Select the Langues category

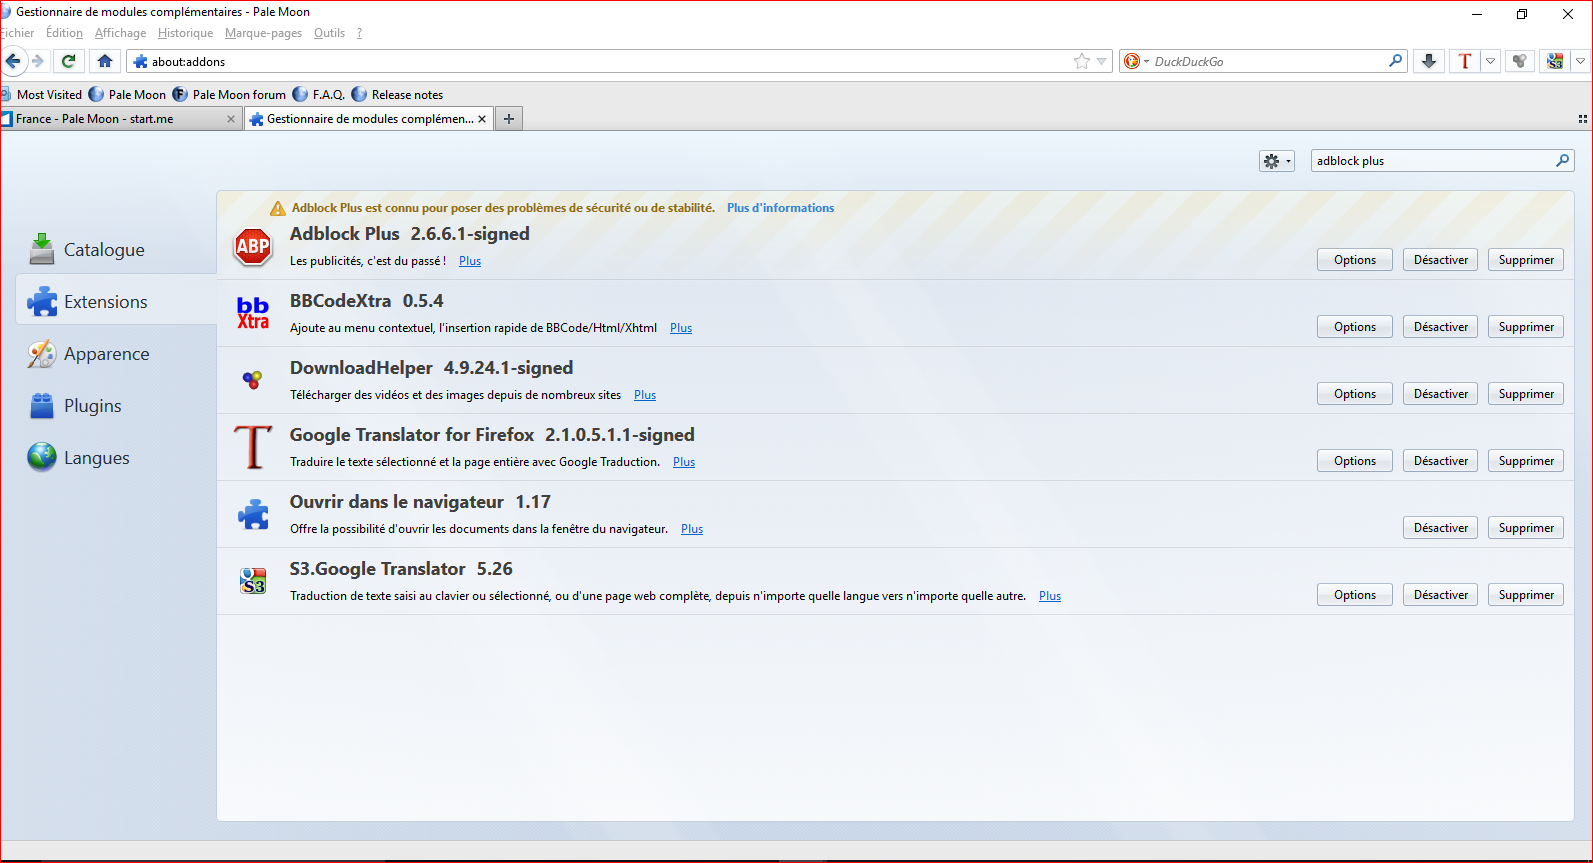pos(116,457)
